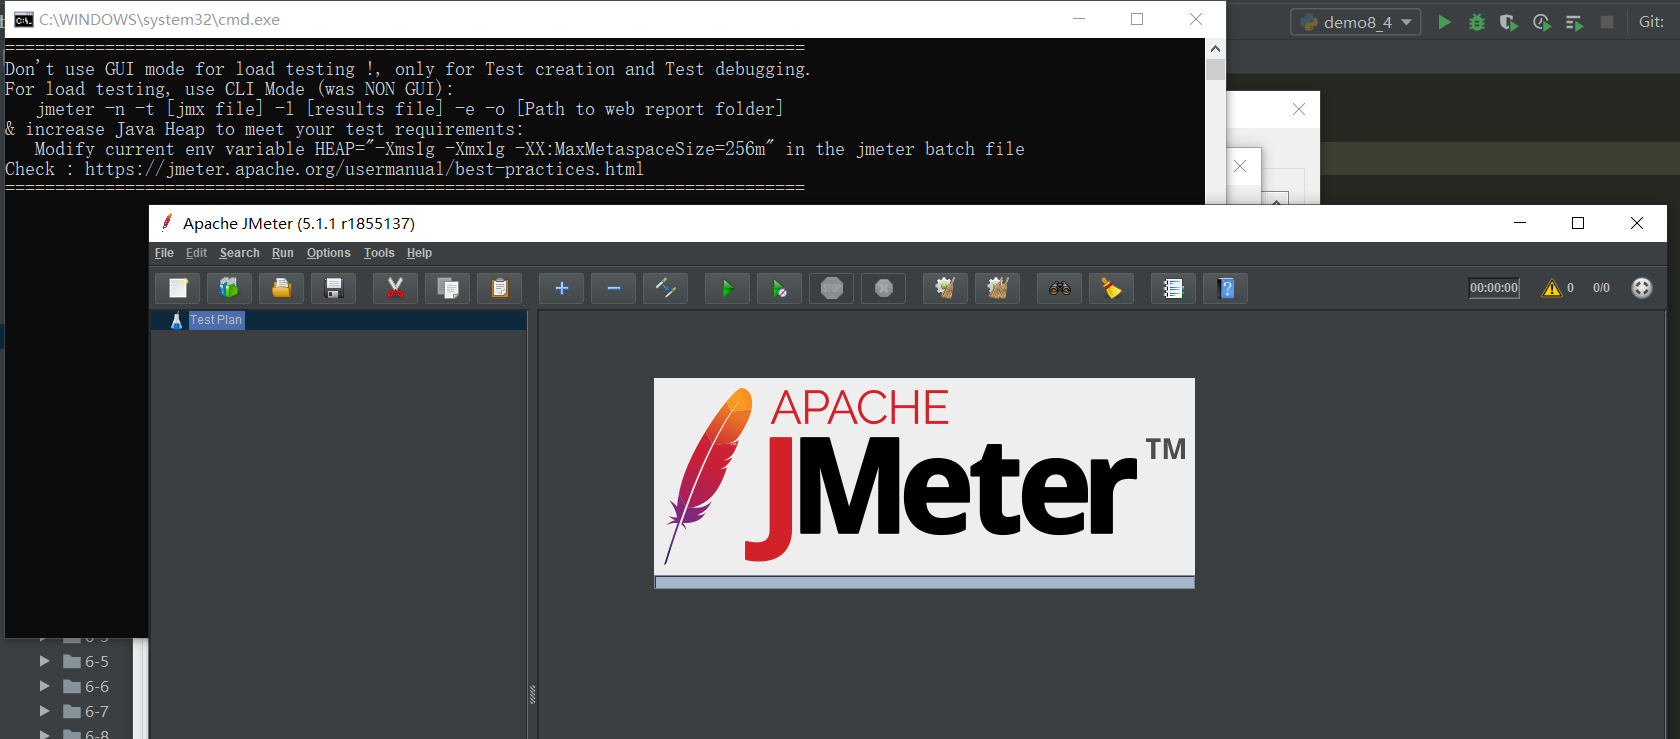Screen dimensions: 1680x739
Task: Open the Run menu in JMeter
Action: [x=283, y=253]
